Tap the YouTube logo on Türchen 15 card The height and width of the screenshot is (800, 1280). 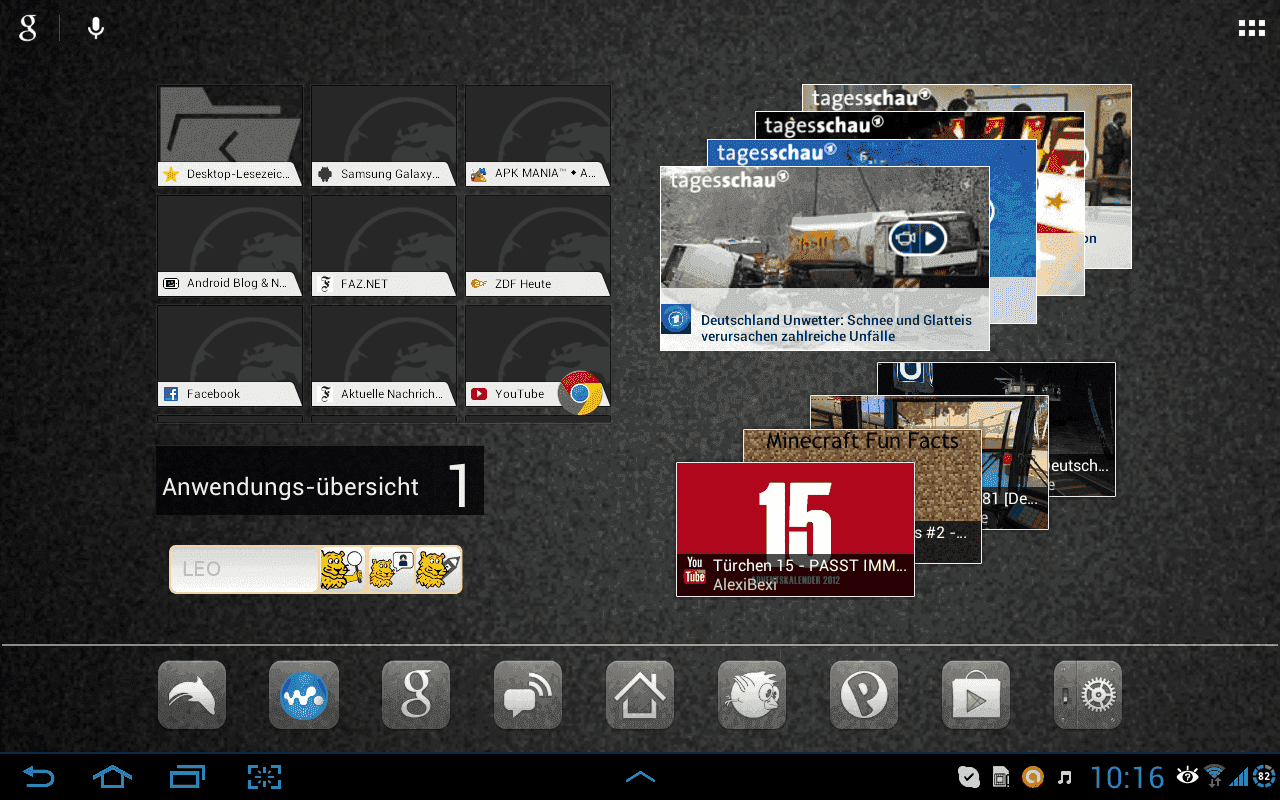(694, 571)
